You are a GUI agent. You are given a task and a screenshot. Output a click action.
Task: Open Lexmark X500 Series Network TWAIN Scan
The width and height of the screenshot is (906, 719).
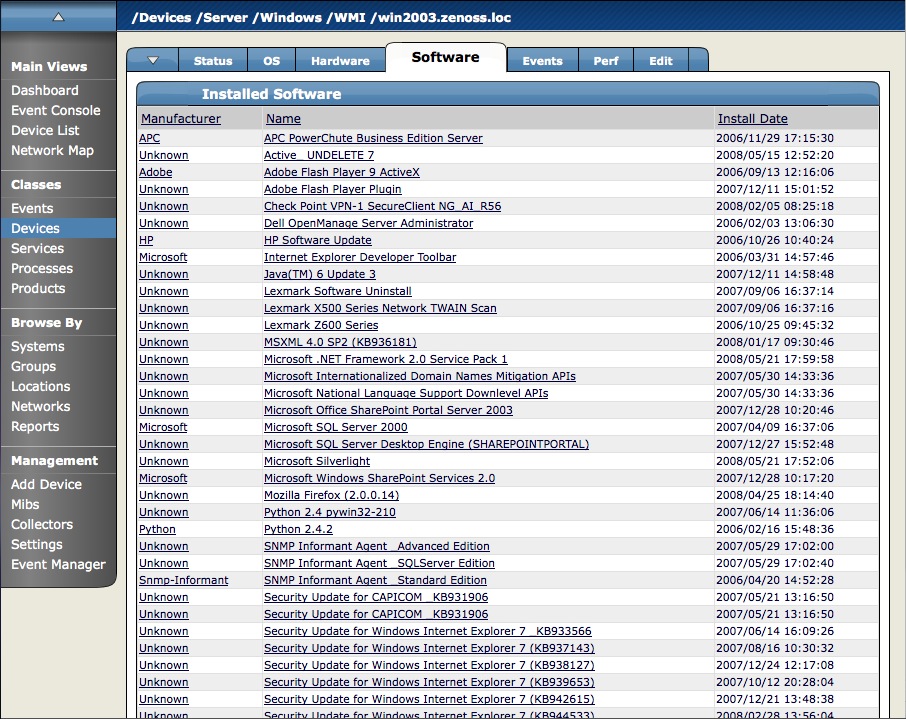(380, 308)
